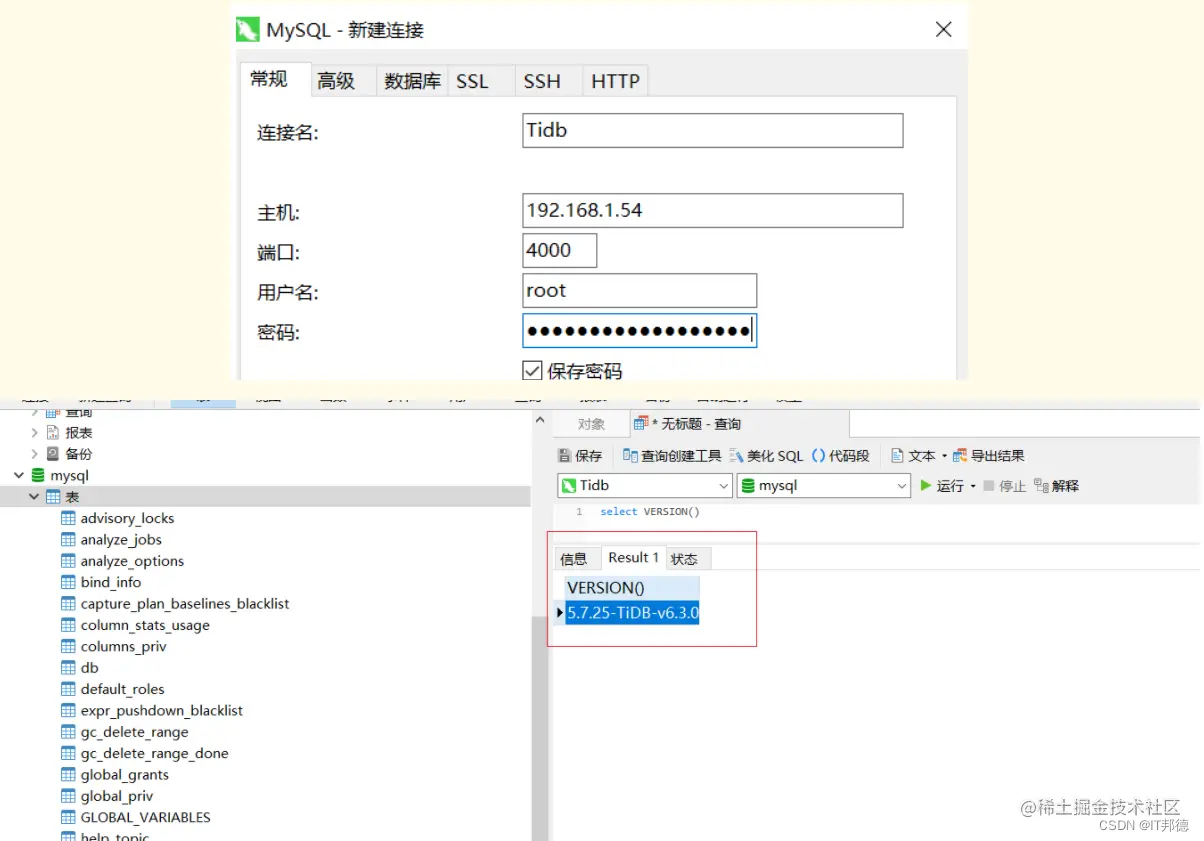Click the table icon beside bind_info
This screenshot has width=1204, height=841.
point(68,582)
